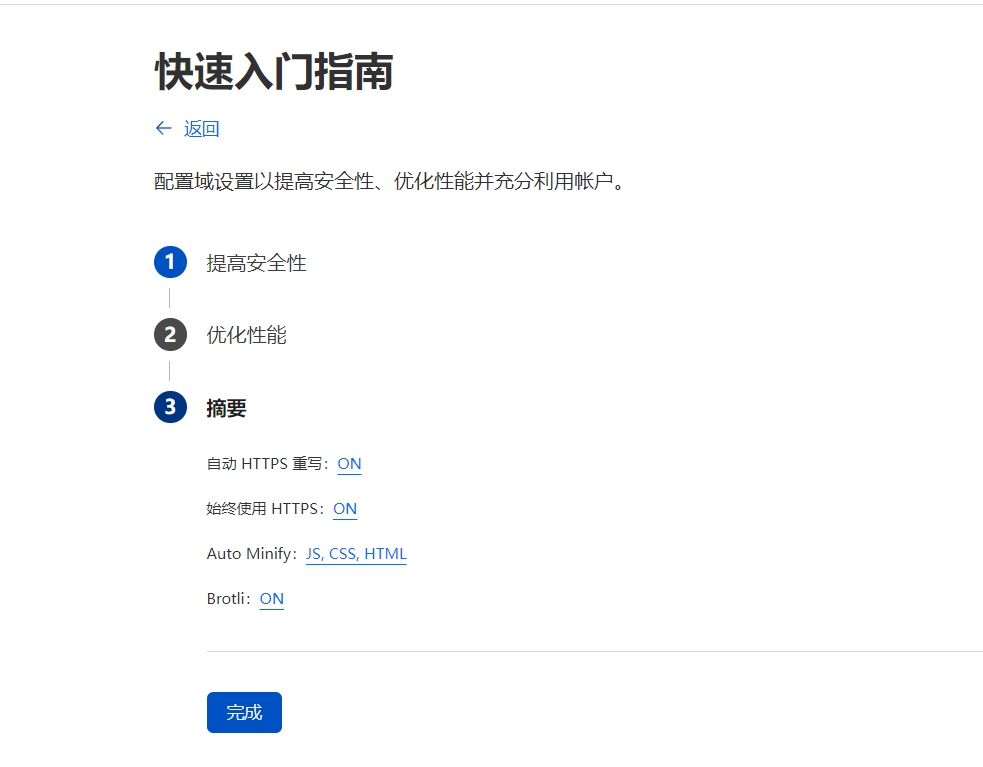Open Auto Minify JS, CSS, HTML setting
This screenshot has height=767, width=983.
tap(356, 554)
